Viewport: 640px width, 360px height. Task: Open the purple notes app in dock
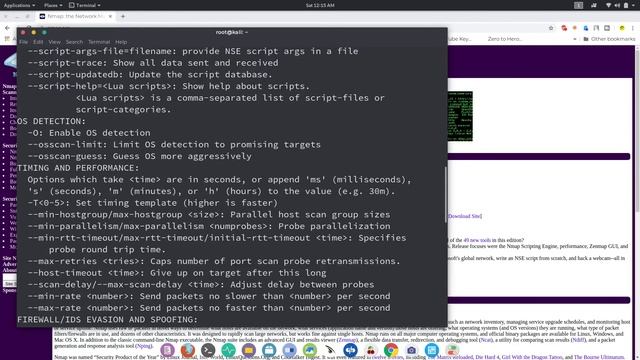(167, 350)
